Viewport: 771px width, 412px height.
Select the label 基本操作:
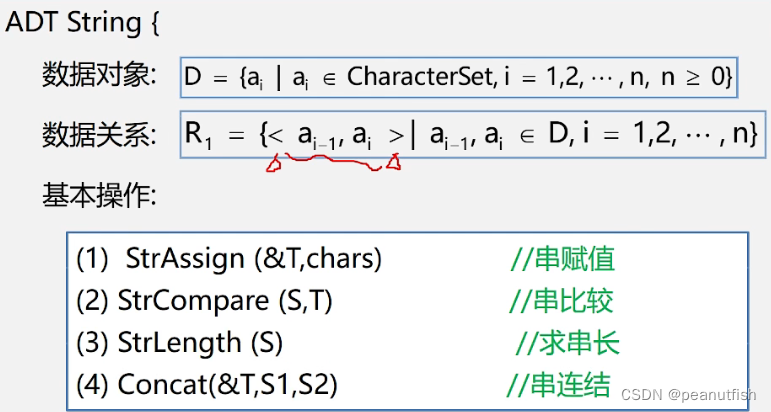(x=99, y=195)
